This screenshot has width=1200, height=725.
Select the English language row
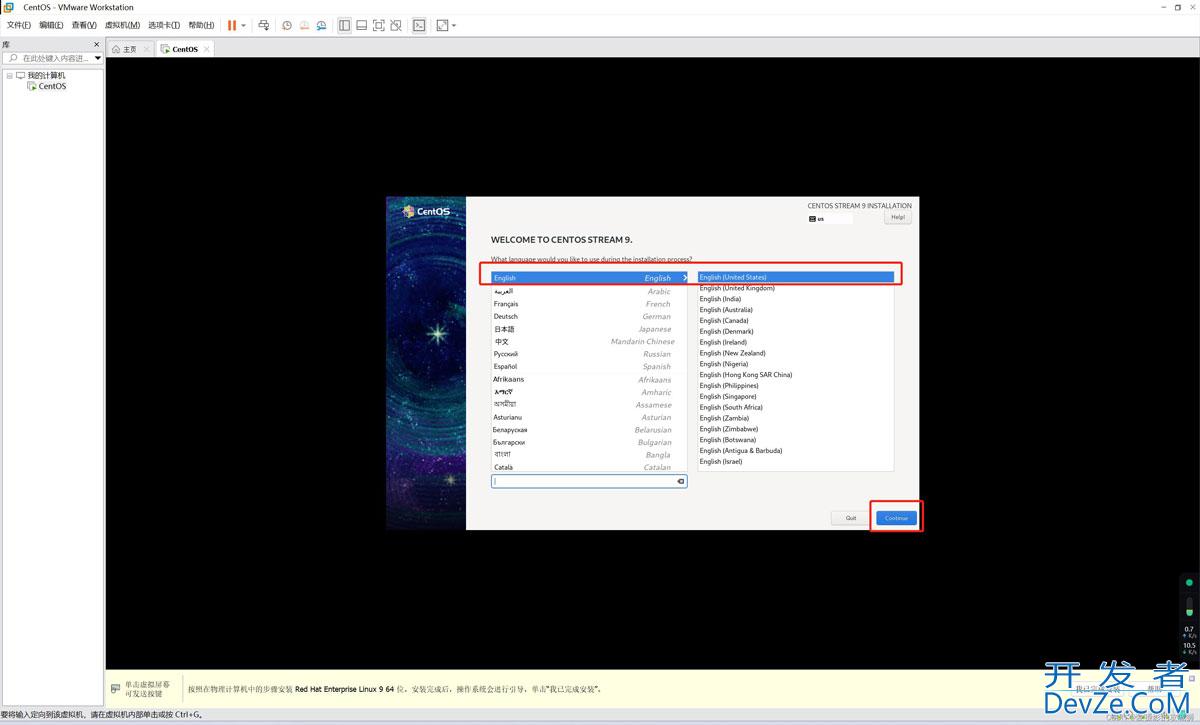tap(591, 278)
